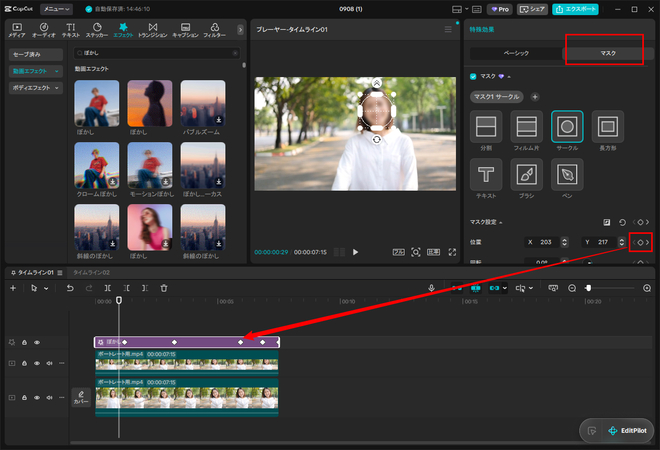Toggle visibility of the ぼかし effect track
This screenshot has width=660, height=450.
(37, 342)
